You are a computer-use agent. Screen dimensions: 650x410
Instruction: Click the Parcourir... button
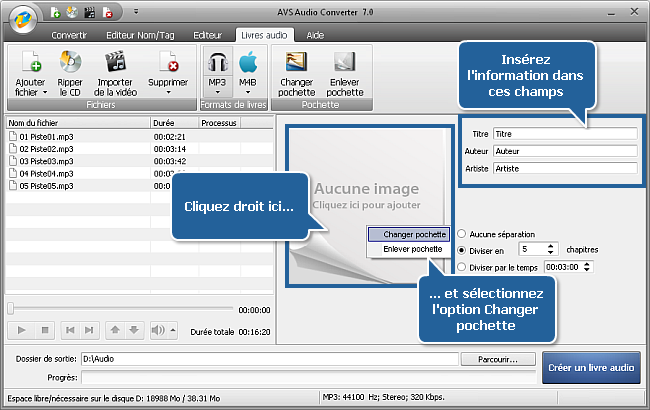click(502, 357)
